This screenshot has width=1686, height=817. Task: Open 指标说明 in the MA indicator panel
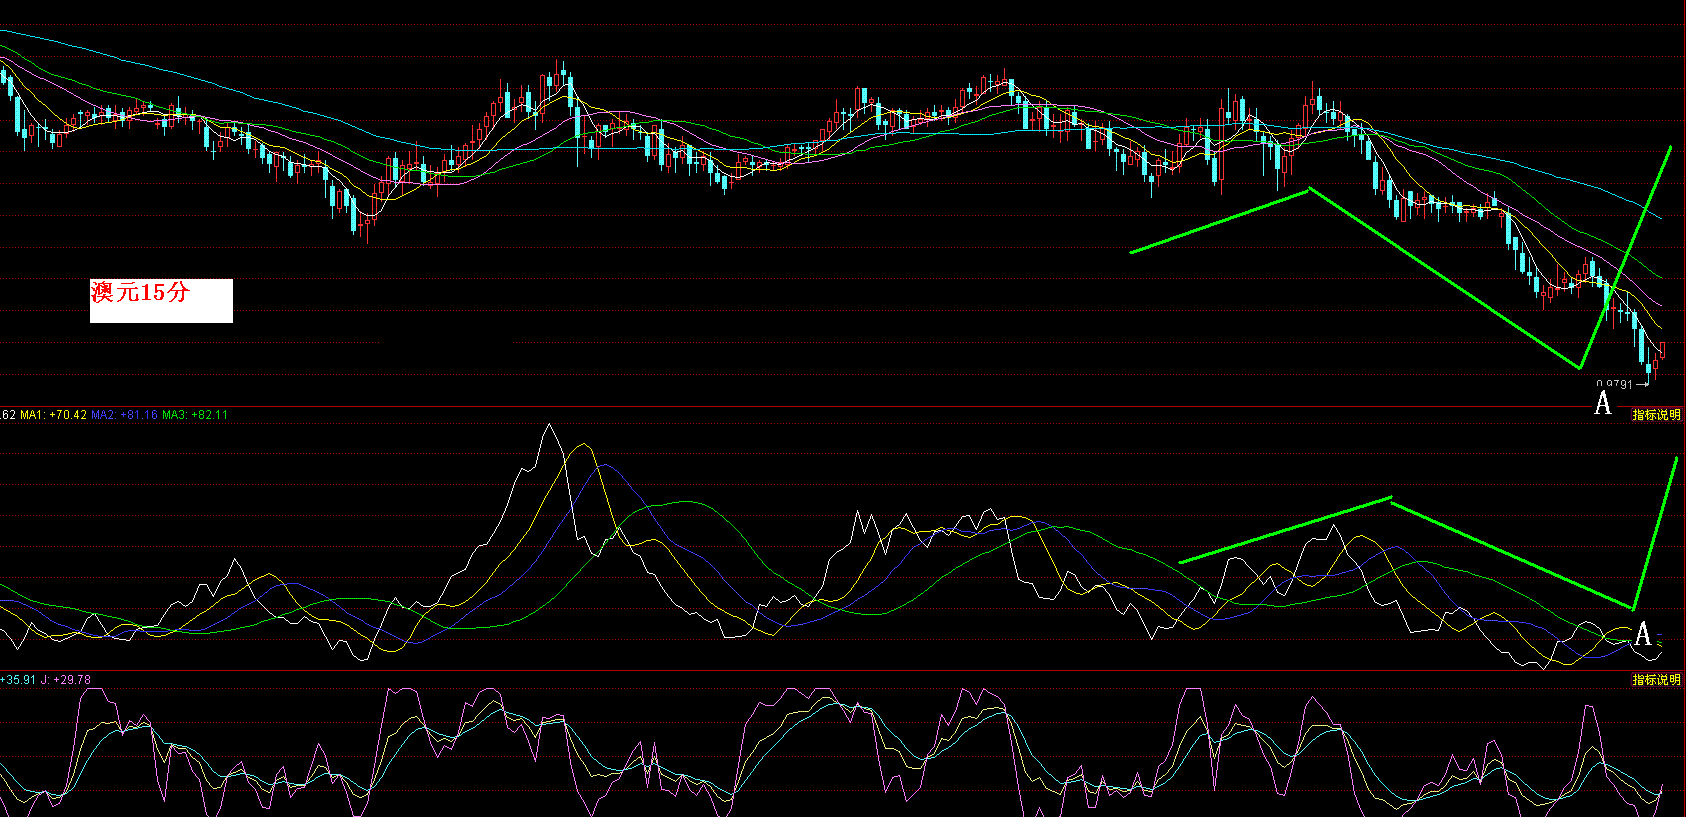point(1656,415)
